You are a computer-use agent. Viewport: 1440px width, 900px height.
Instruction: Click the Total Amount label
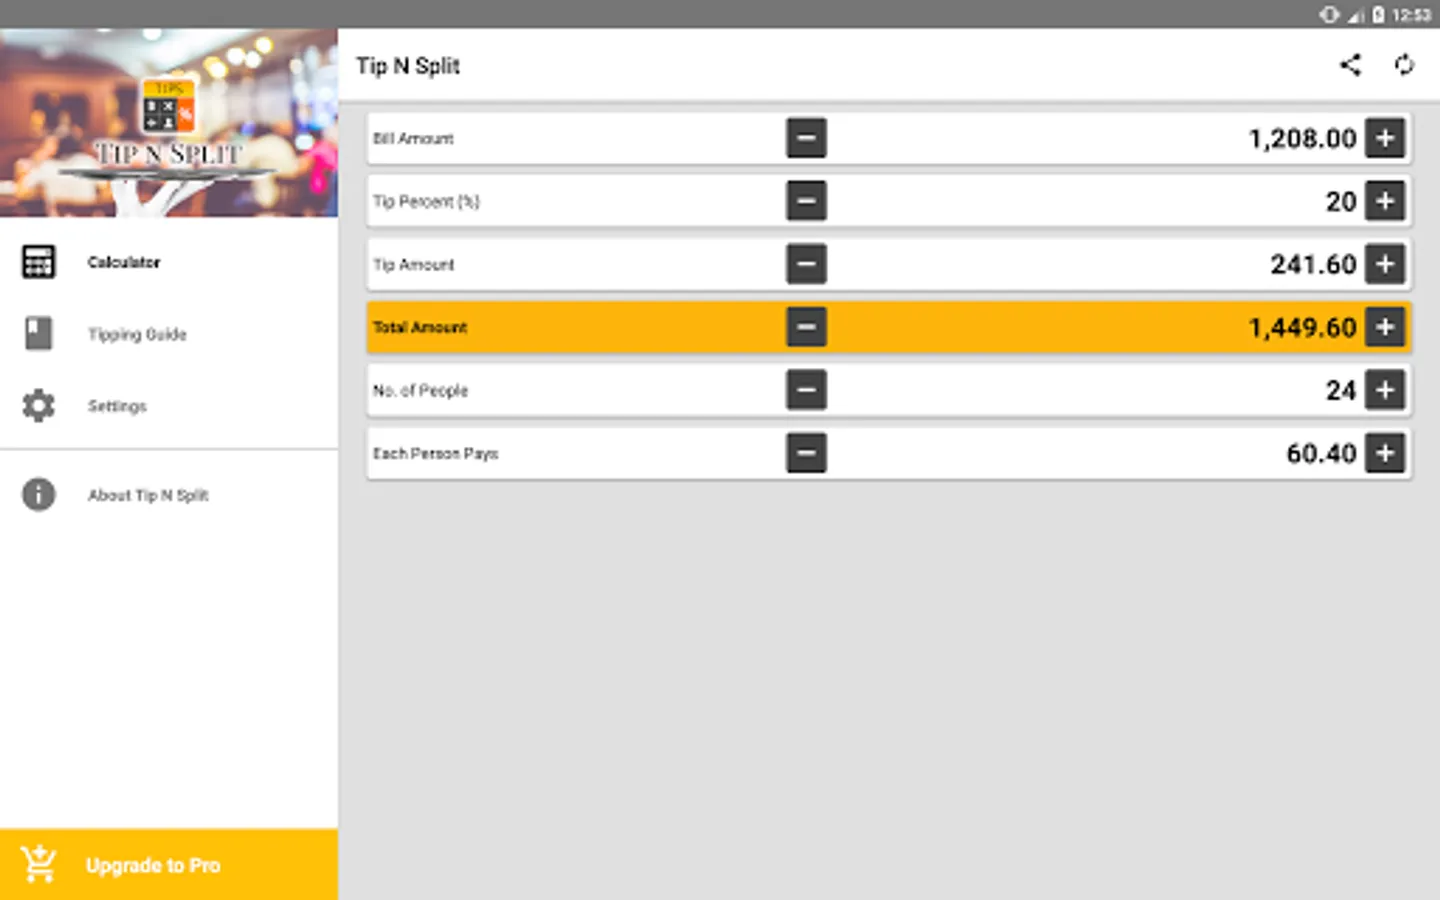pyautogui.click(x=420, y=327)
